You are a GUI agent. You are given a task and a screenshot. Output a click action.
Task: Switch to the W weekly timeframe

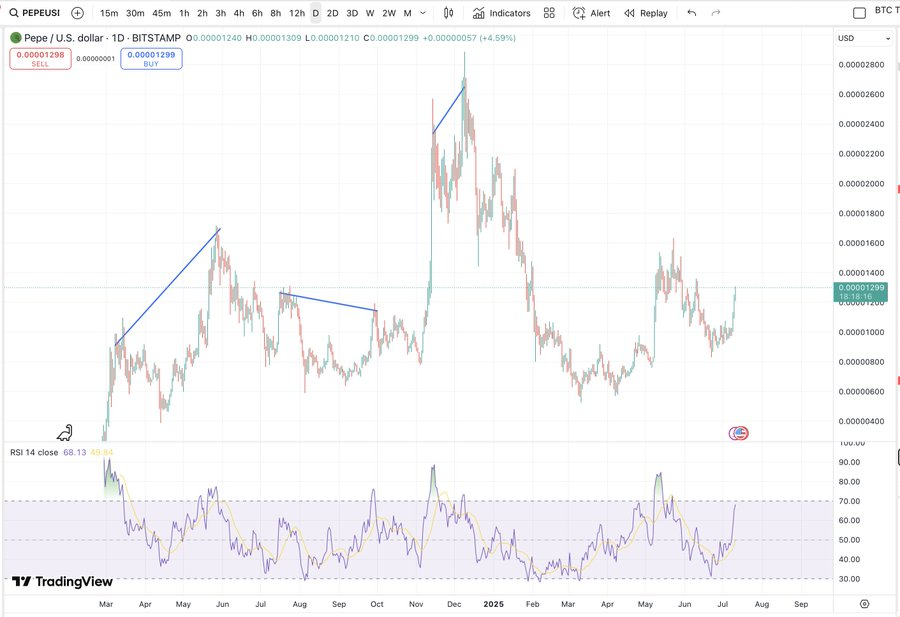tap(370, 13)
